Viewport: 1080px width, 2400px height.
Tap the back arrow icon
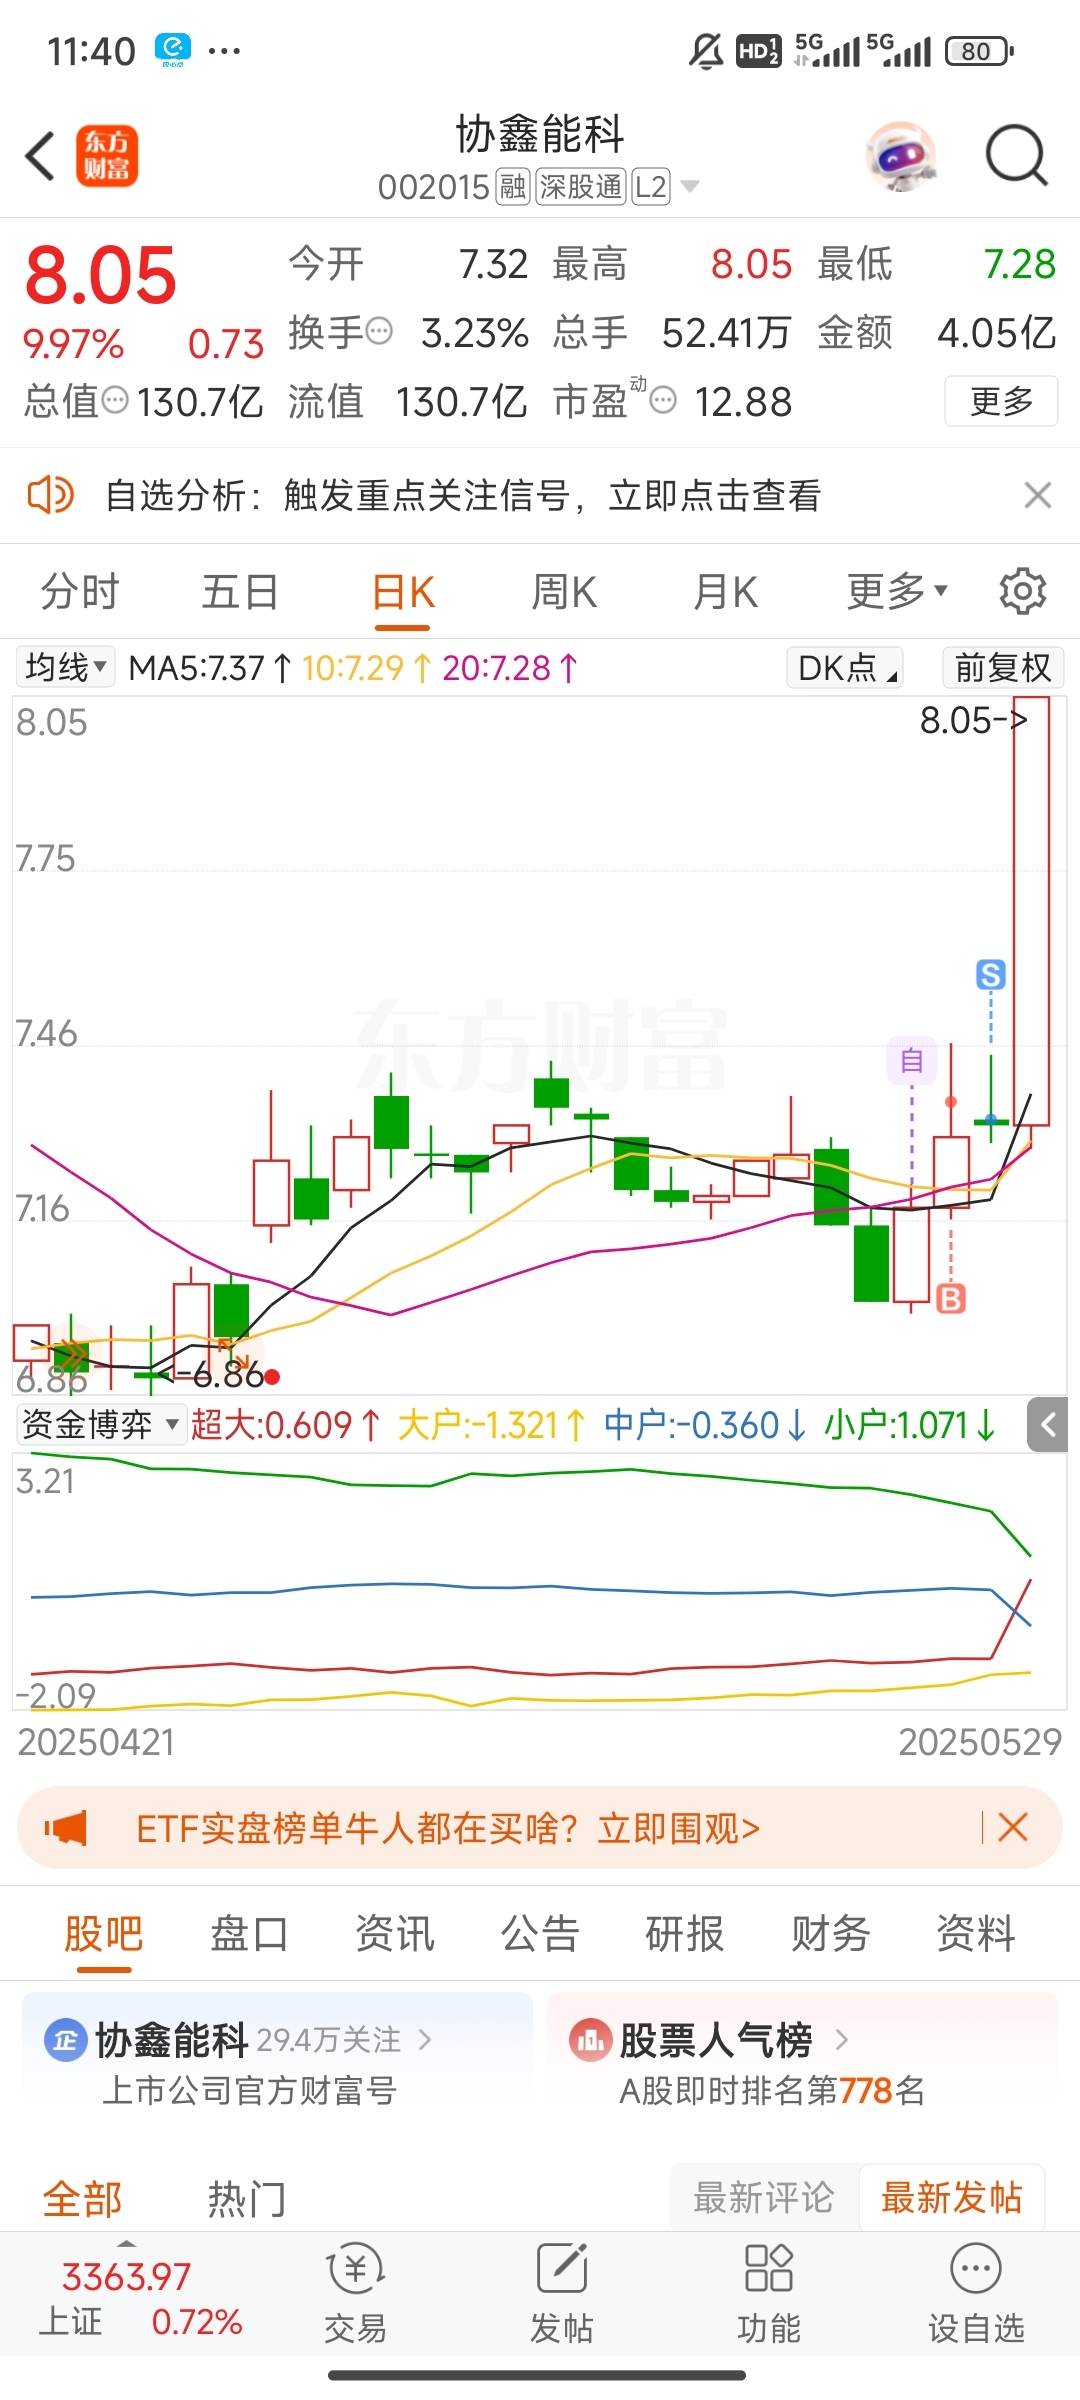click(40, 156)
